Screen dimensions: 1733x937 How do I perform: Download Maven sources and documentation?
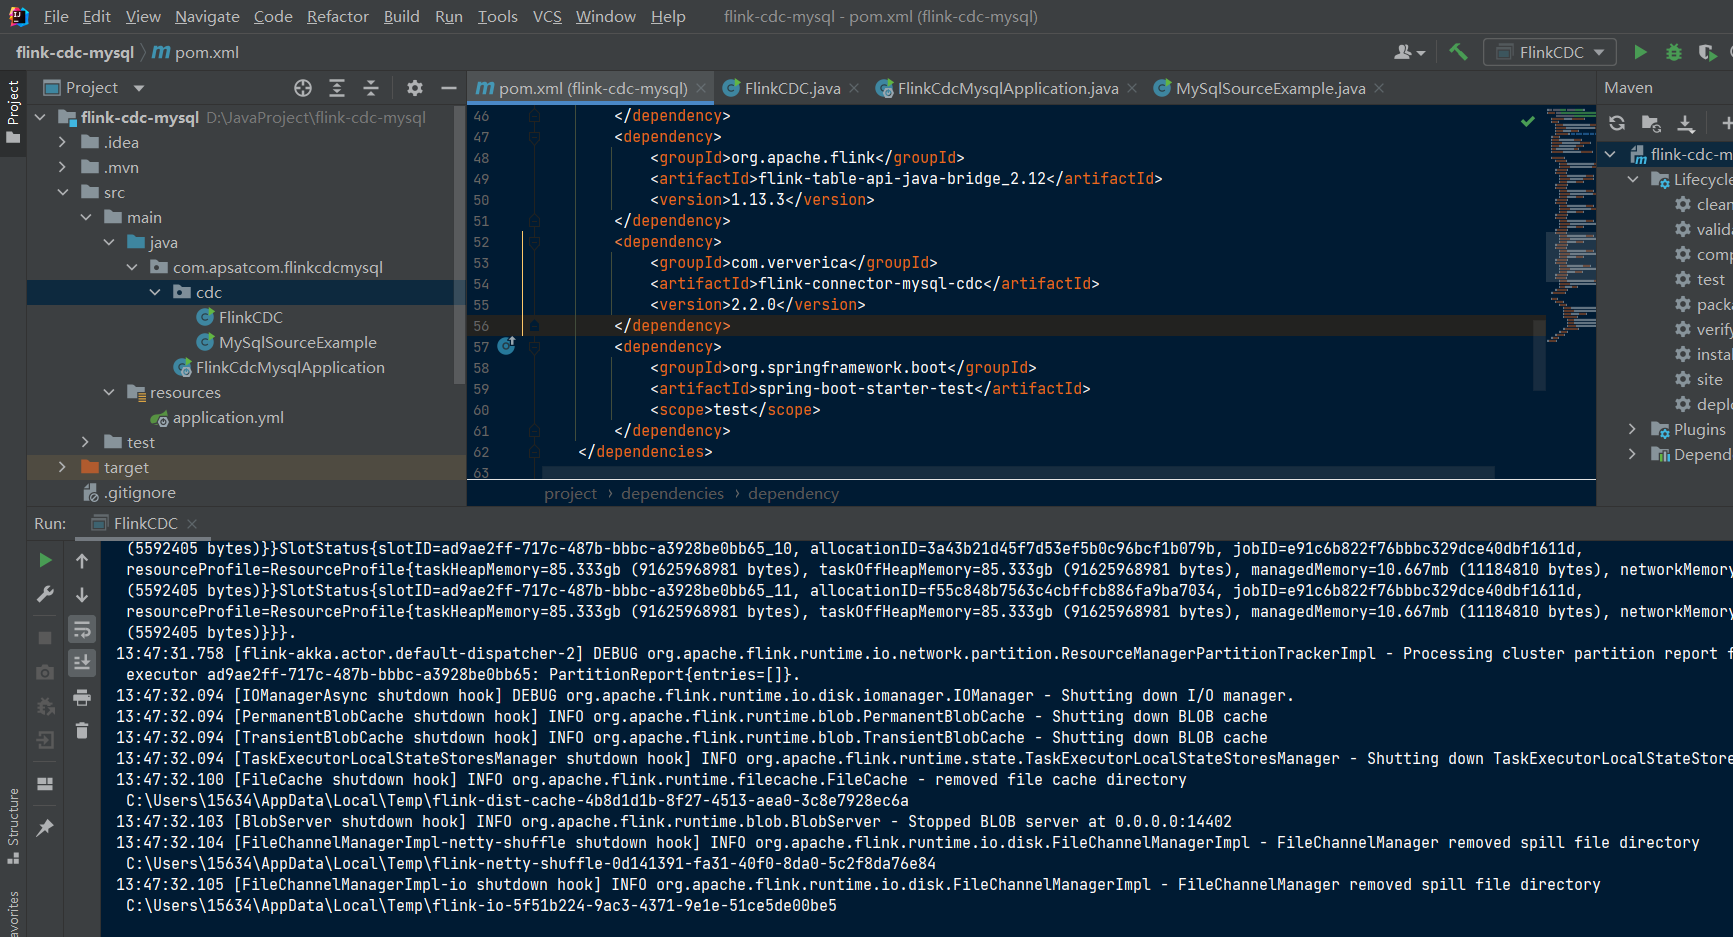[1686, 123]
